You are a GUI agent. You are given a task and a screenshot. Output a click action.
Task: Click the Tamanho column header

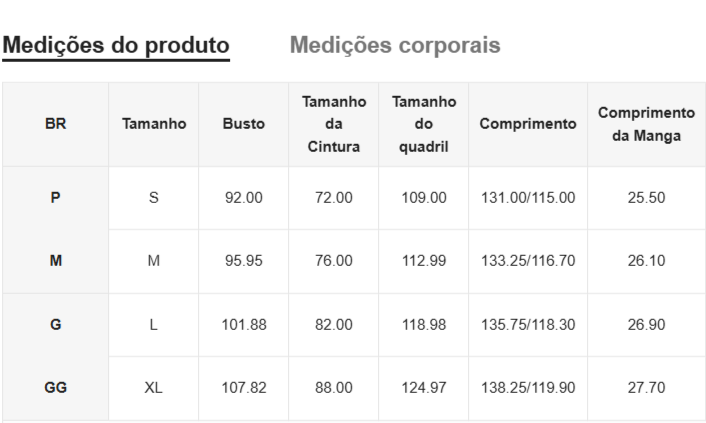(x=154, y=125)
